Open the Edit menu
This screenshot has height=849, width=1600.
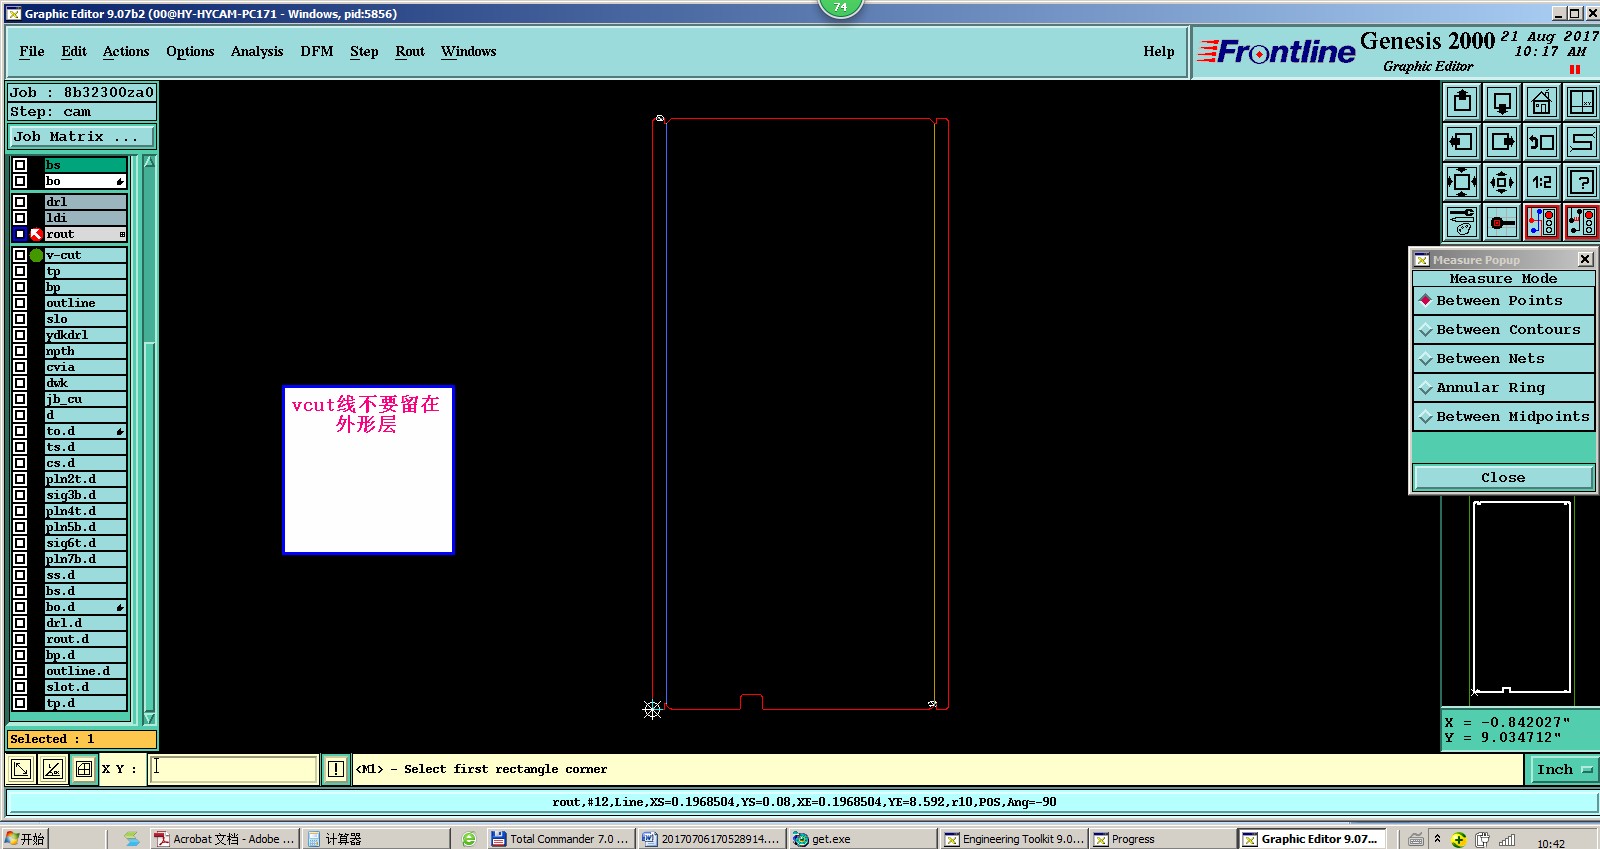click(x=74, y=52)
